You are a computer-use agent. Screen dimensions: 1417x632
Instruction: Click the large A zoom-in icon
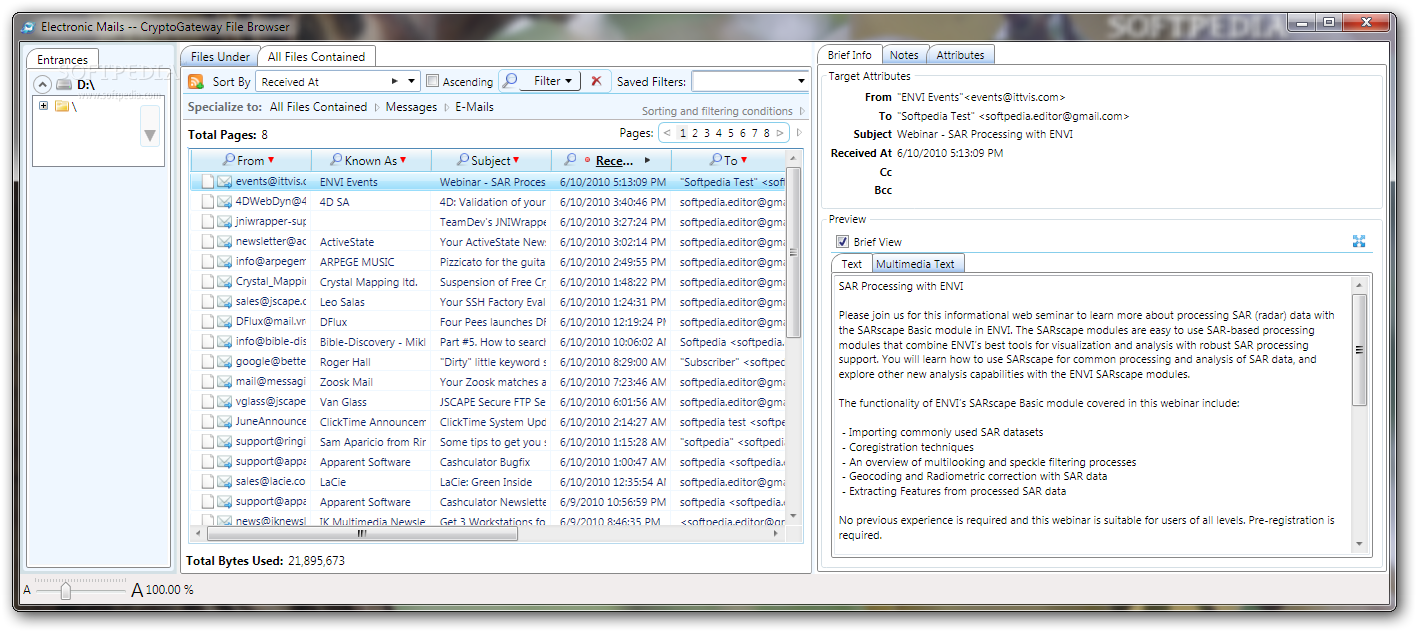click(x=137, y=590)
